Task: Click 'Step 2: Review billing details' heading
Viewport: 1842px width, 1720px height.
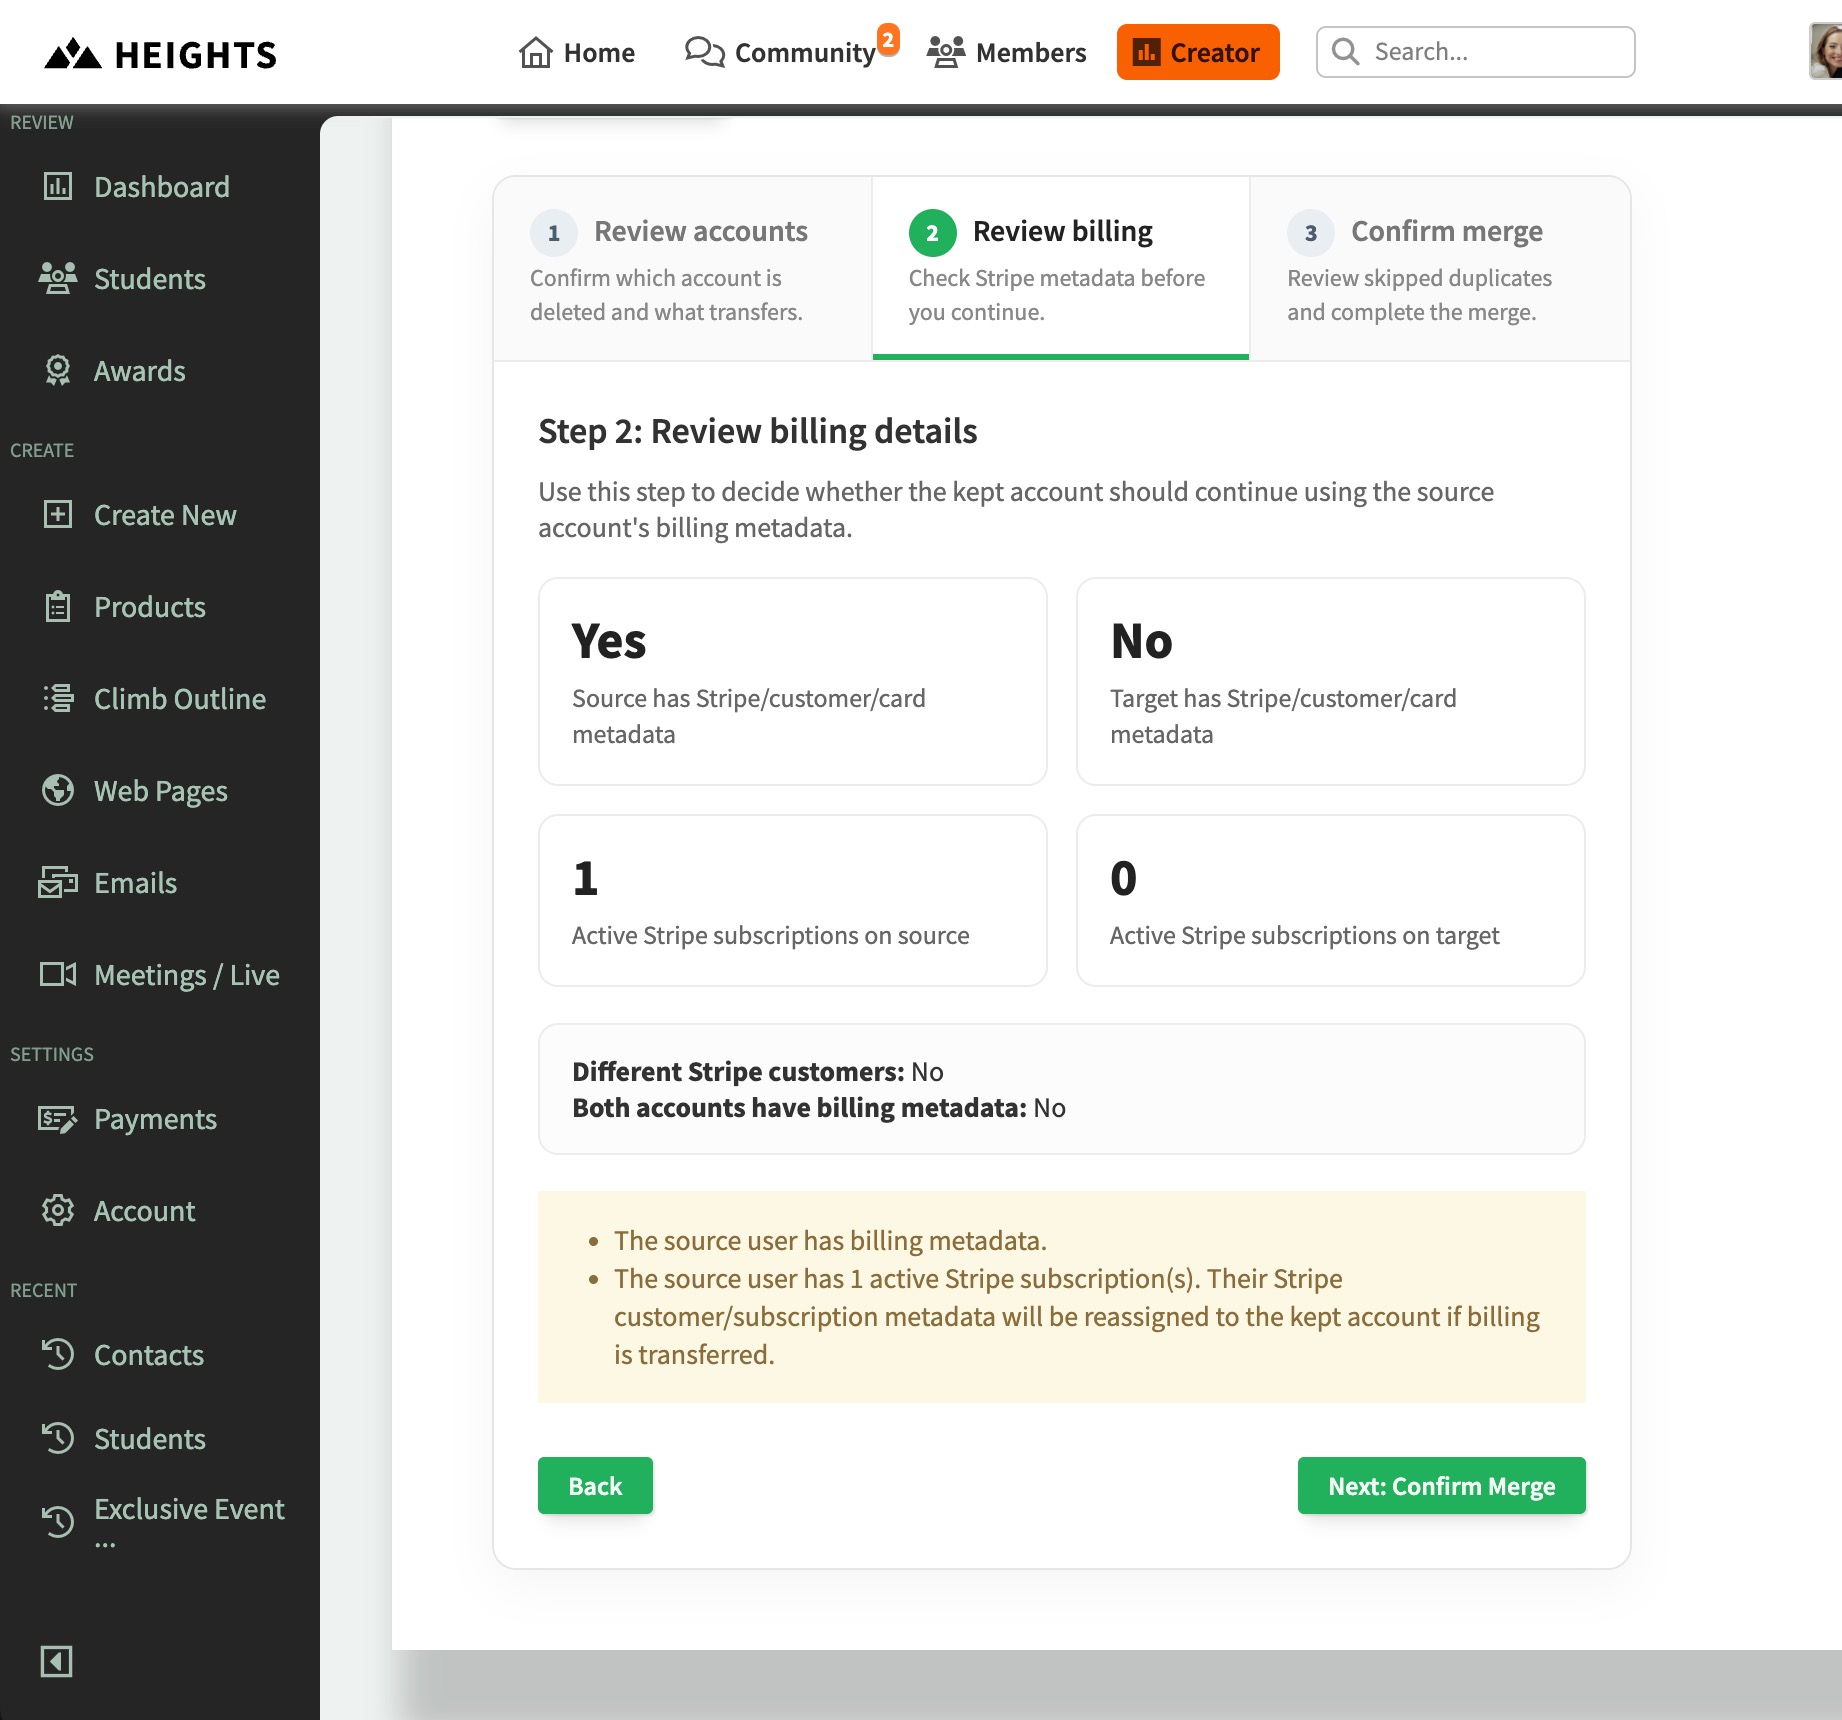Action: 757,431
